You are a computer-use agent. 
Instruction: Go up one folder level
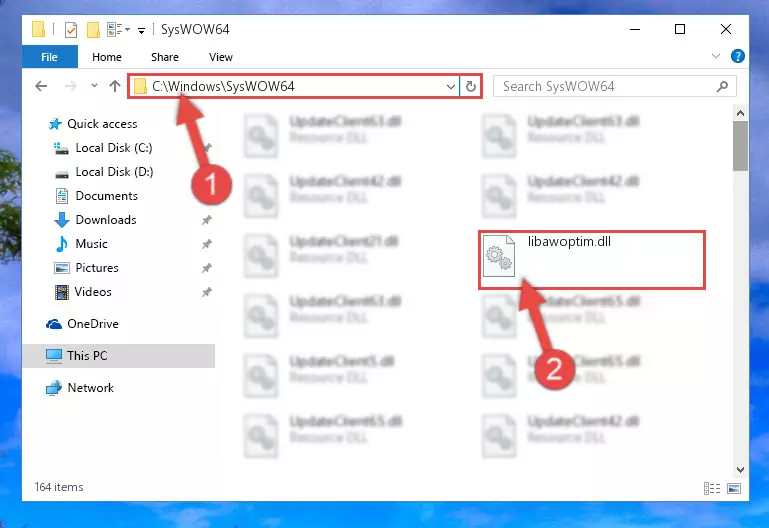(x=115, y=86)
